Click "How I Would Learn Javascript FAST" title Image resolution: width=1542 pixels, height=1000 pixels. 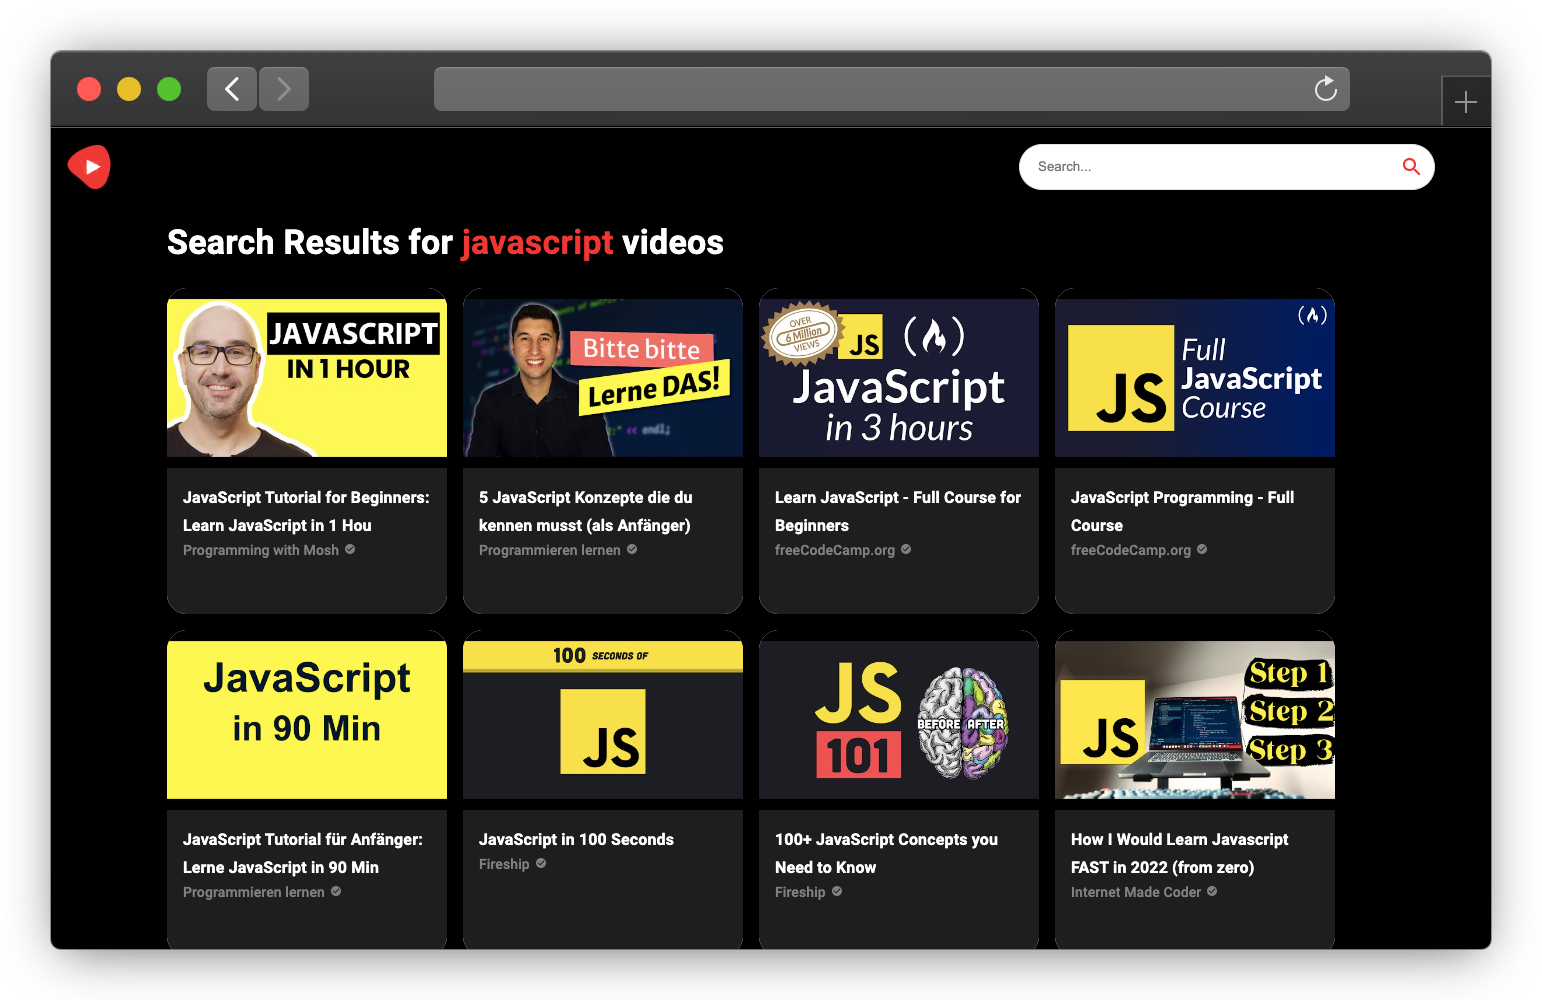[x=1180, y=853]
